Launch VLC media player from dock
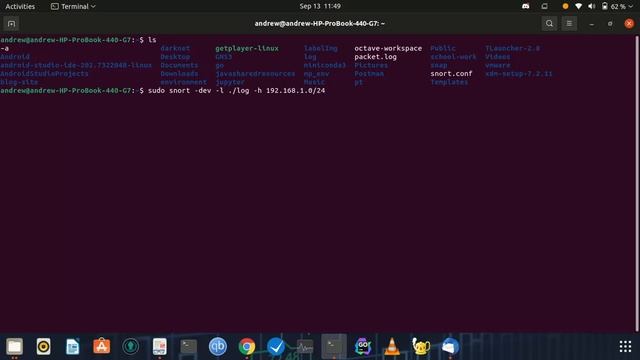Screen dimensions: 640x360 392,347
